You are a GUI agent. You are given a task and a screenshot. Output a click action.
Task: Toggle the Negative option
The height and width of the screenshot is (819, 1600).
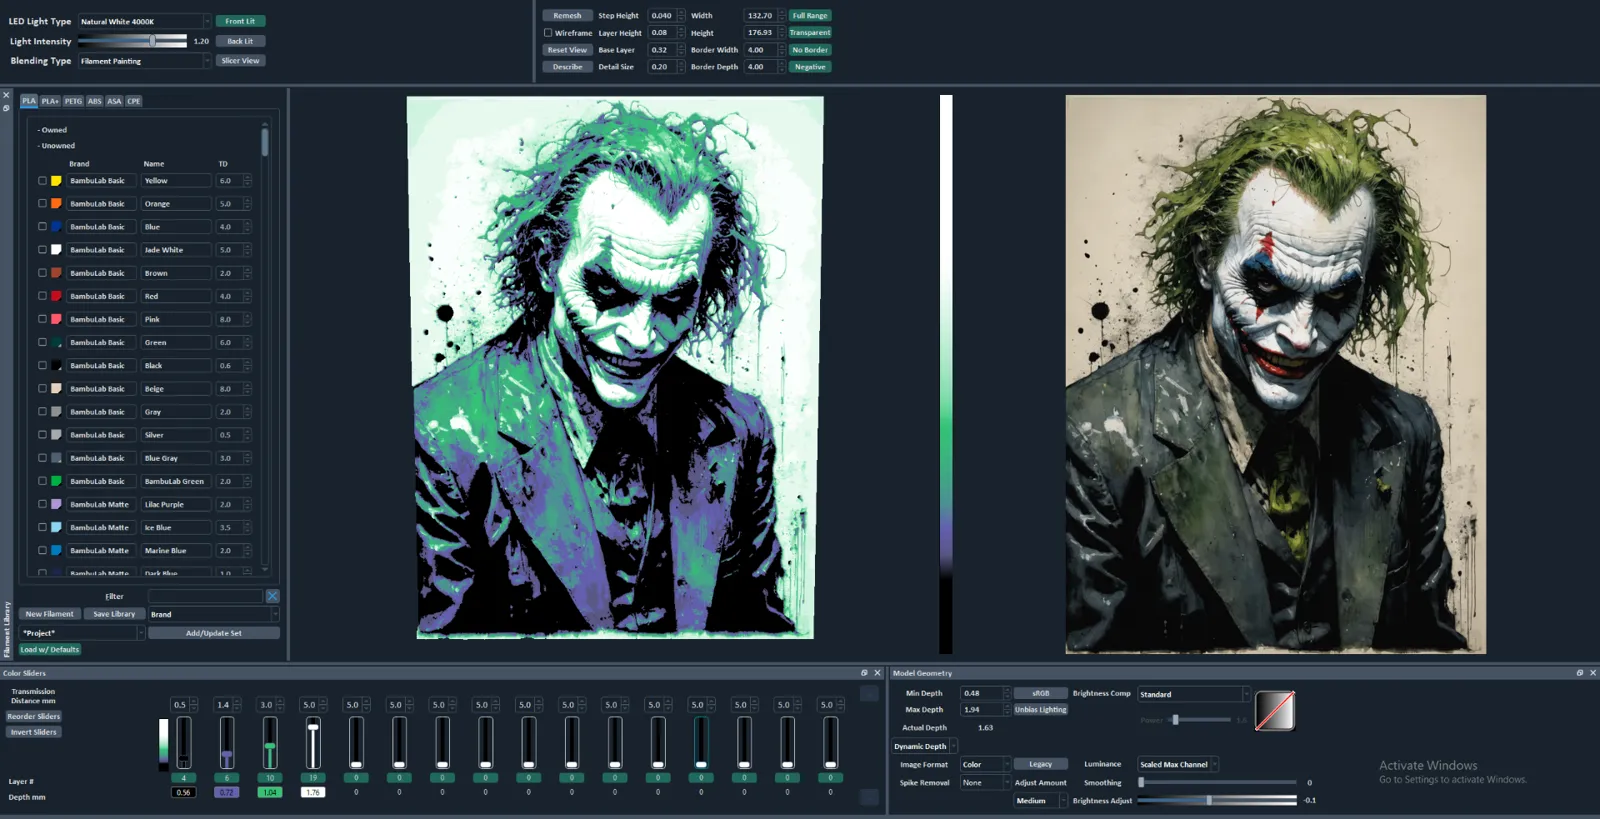810,67
